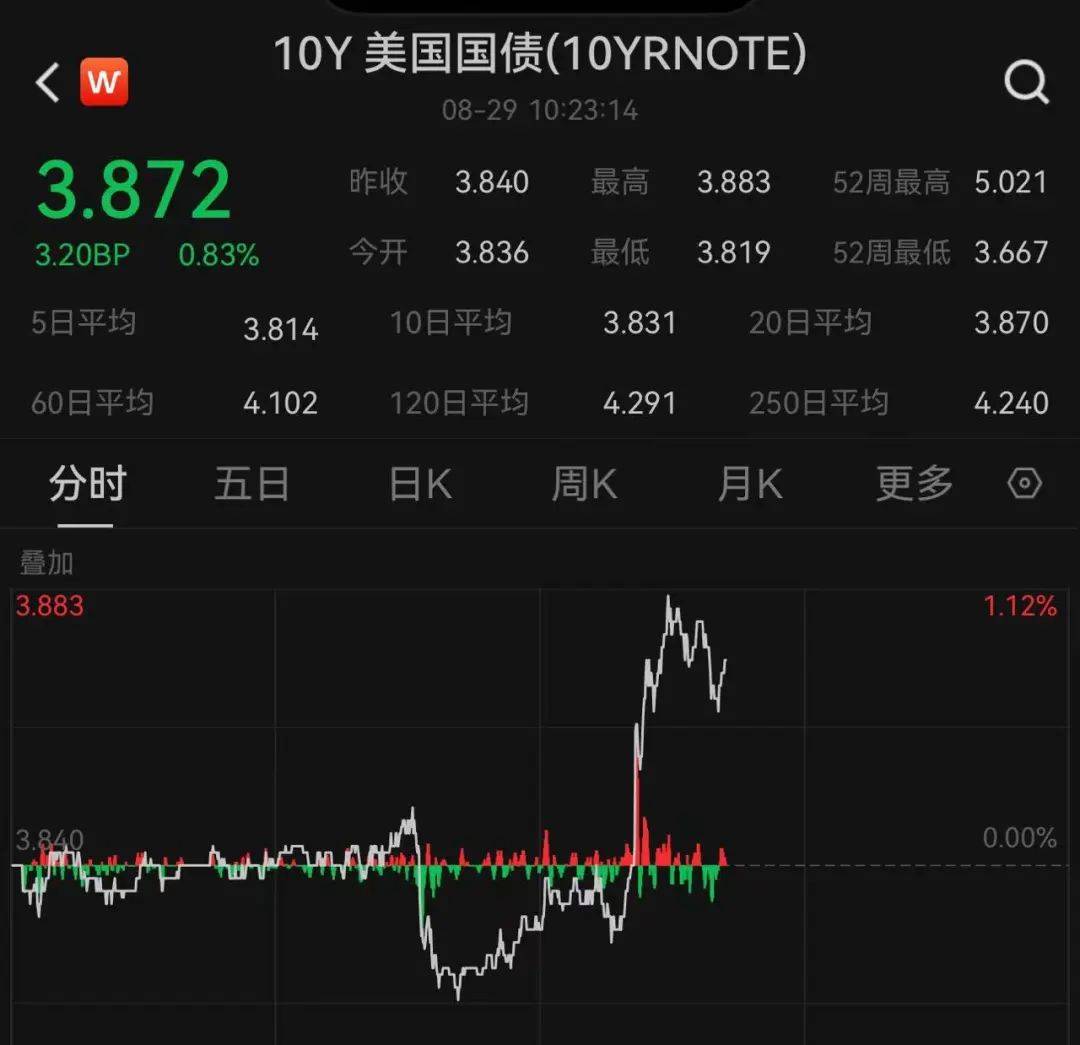Open the search magnifier icon
The image size is (1080, 1045).
point(1026,83)
